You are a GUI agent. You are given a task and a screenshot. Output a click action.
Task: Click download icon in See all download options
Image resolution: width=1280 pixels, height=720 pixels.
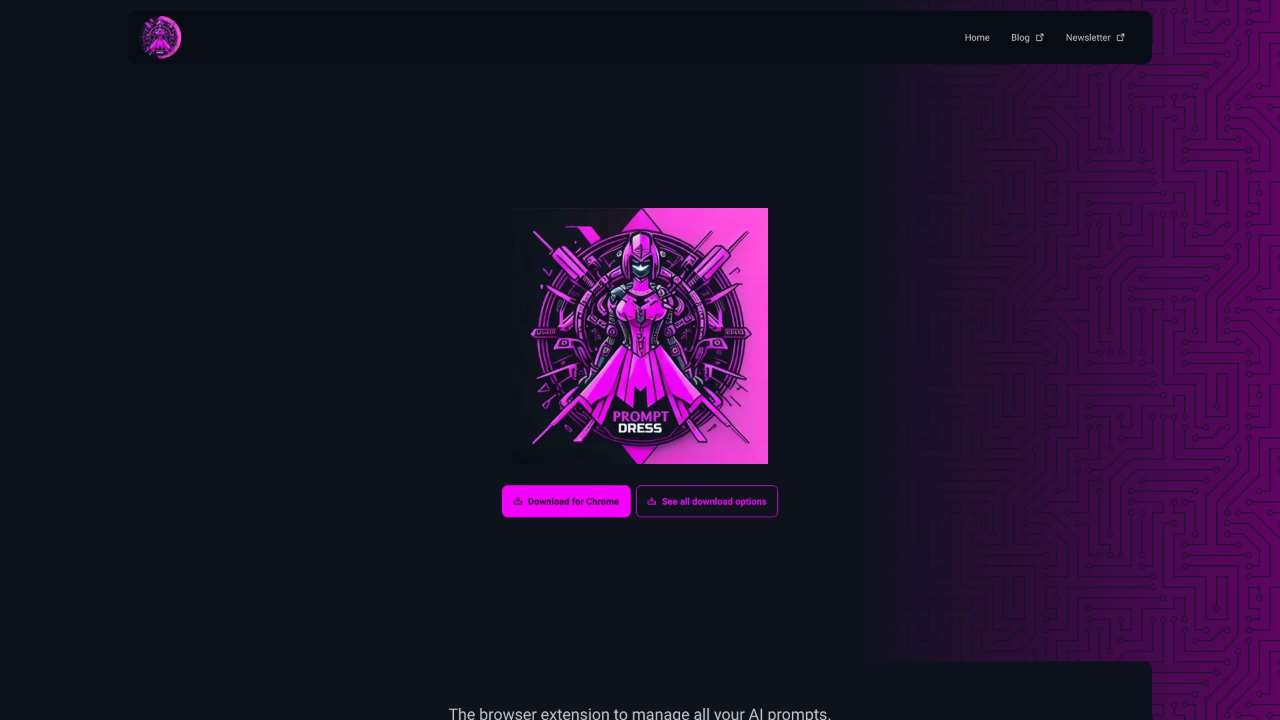[x=652, y=501]
